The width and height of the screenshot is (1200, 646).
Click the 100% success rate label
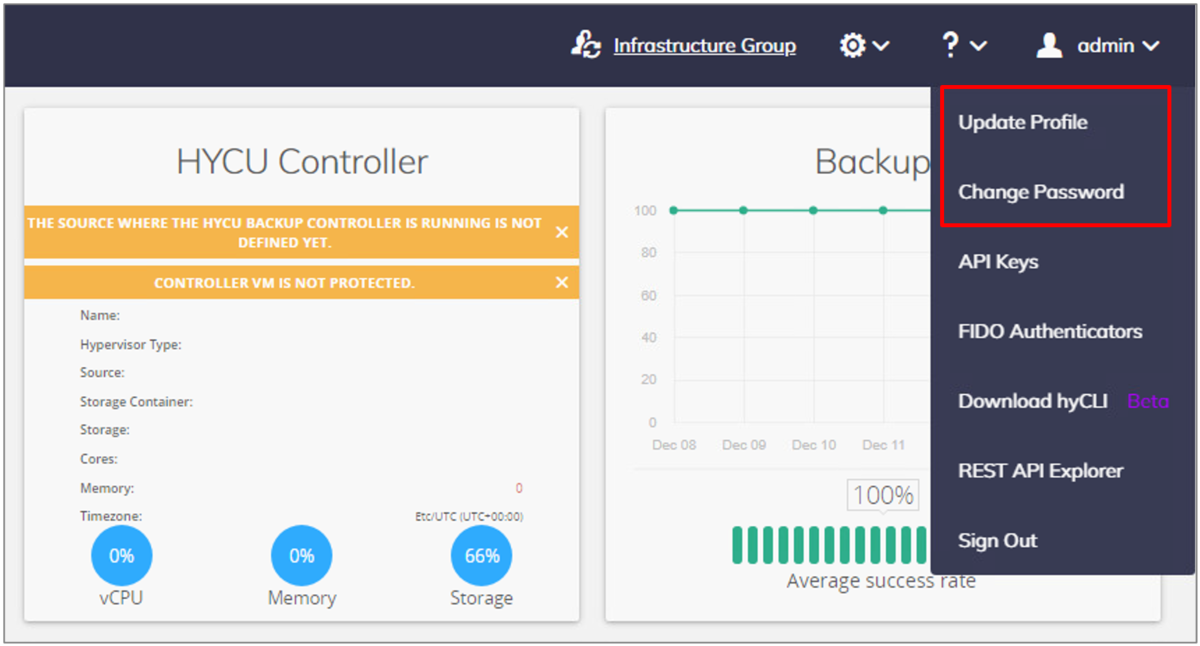(883, 495)
